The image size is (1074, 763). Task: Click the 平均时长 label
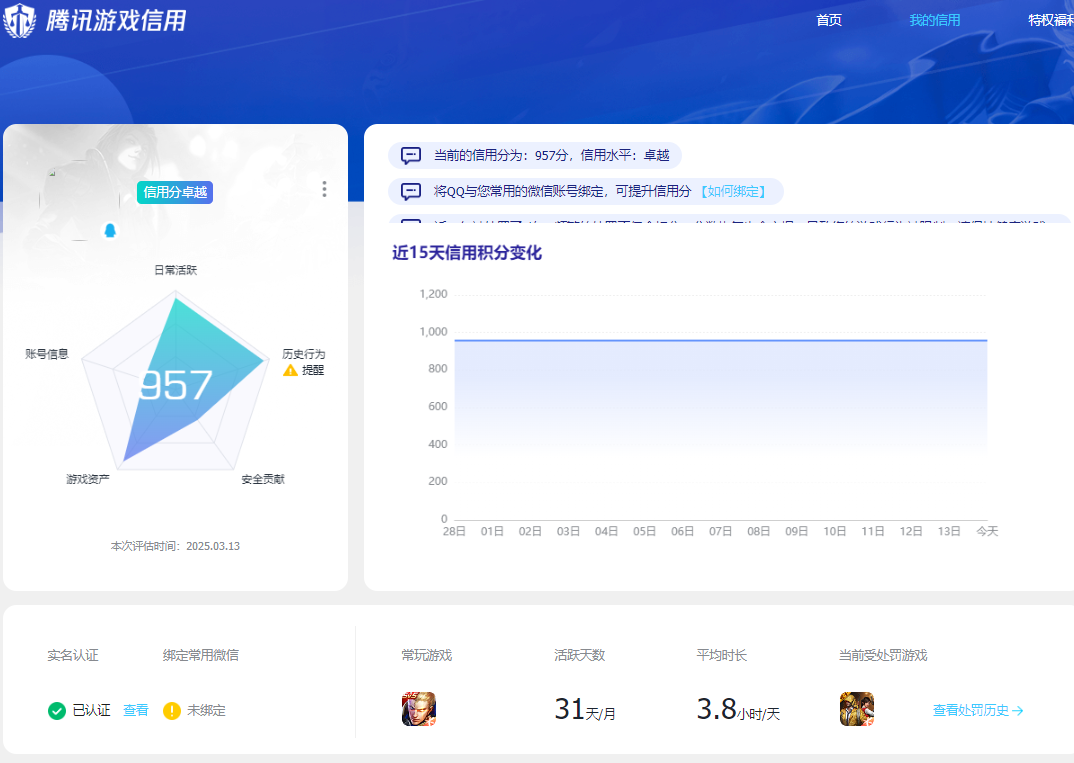click(721, 655)
